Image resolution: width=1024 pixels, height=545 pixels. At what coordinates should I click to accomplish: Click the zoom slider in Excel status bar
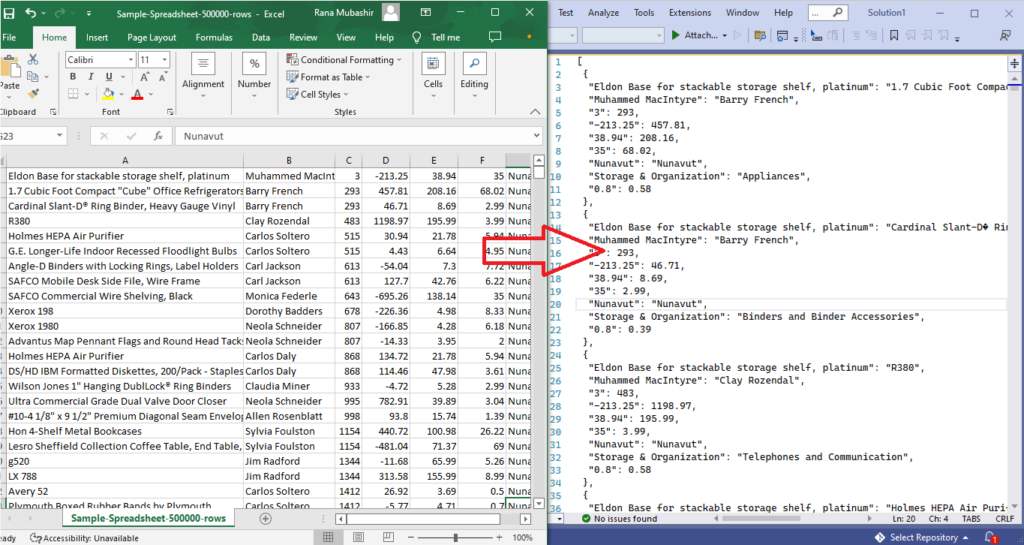[x=454, y=537]
